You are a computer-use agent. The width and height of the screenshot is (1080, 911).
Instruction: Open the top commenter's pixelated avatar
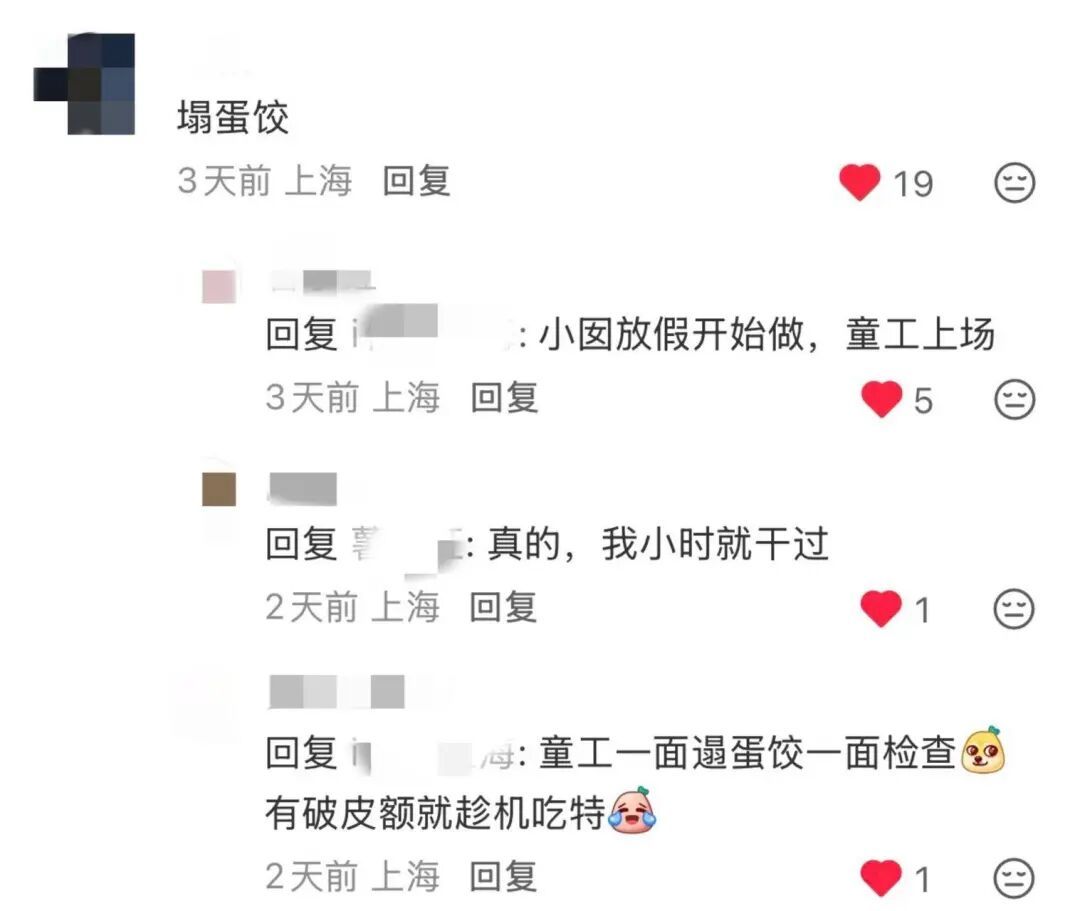point(84,83)
